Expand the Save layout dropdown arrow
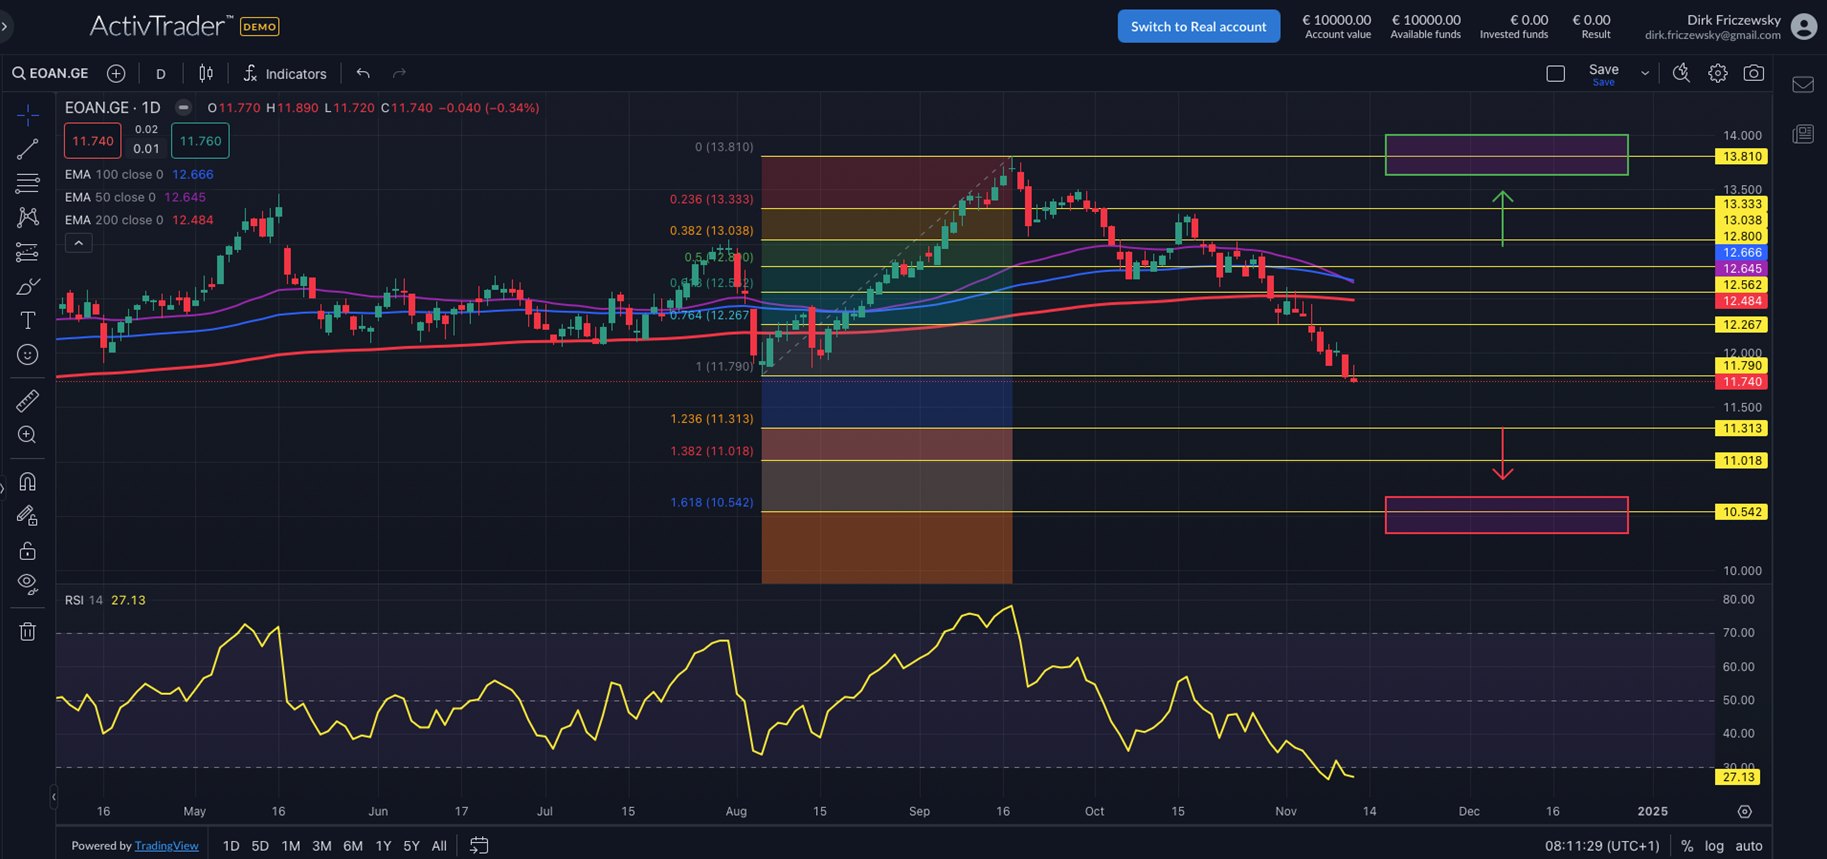Screen dimensions: 1827x859 [1645, 74]
